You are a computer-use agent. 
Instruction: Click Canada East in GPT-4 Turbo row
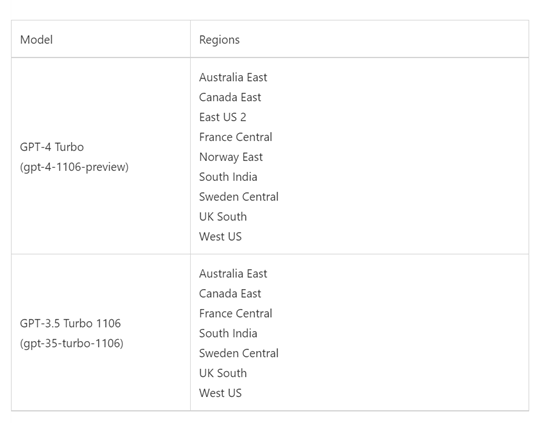[230, 97]
